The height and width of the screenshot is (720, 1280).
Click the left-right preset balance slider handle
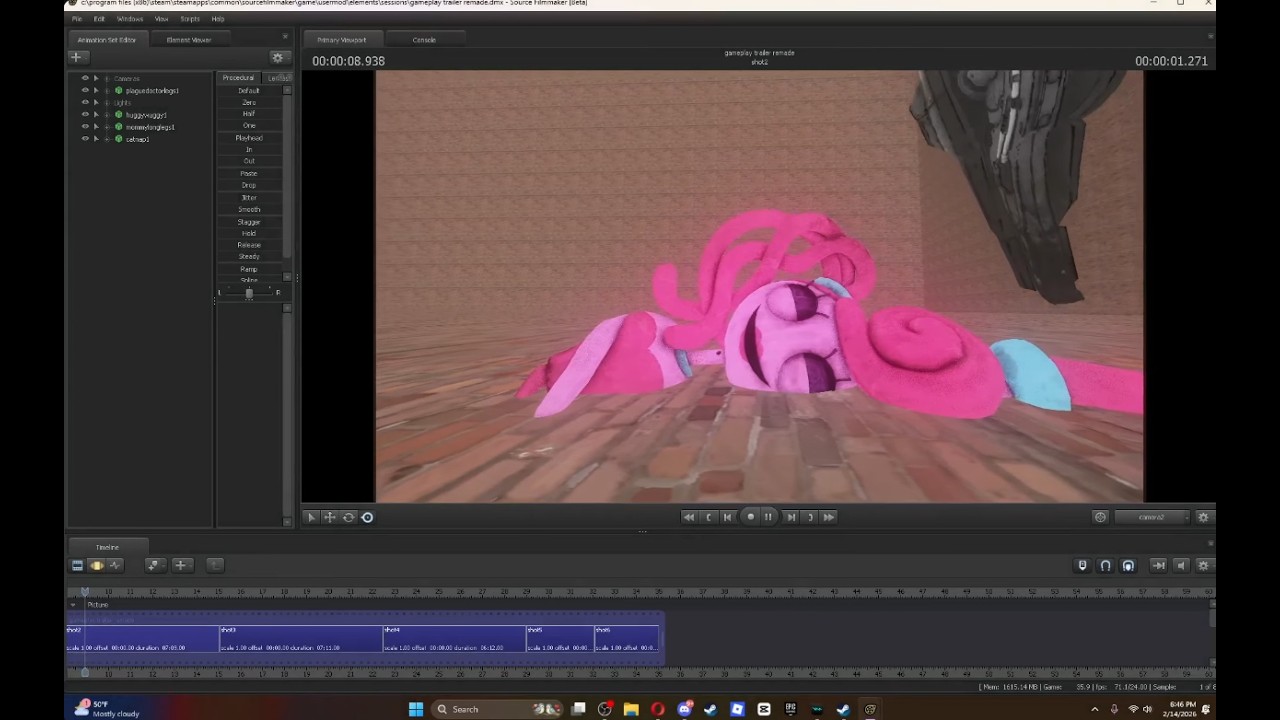(249, 293)
